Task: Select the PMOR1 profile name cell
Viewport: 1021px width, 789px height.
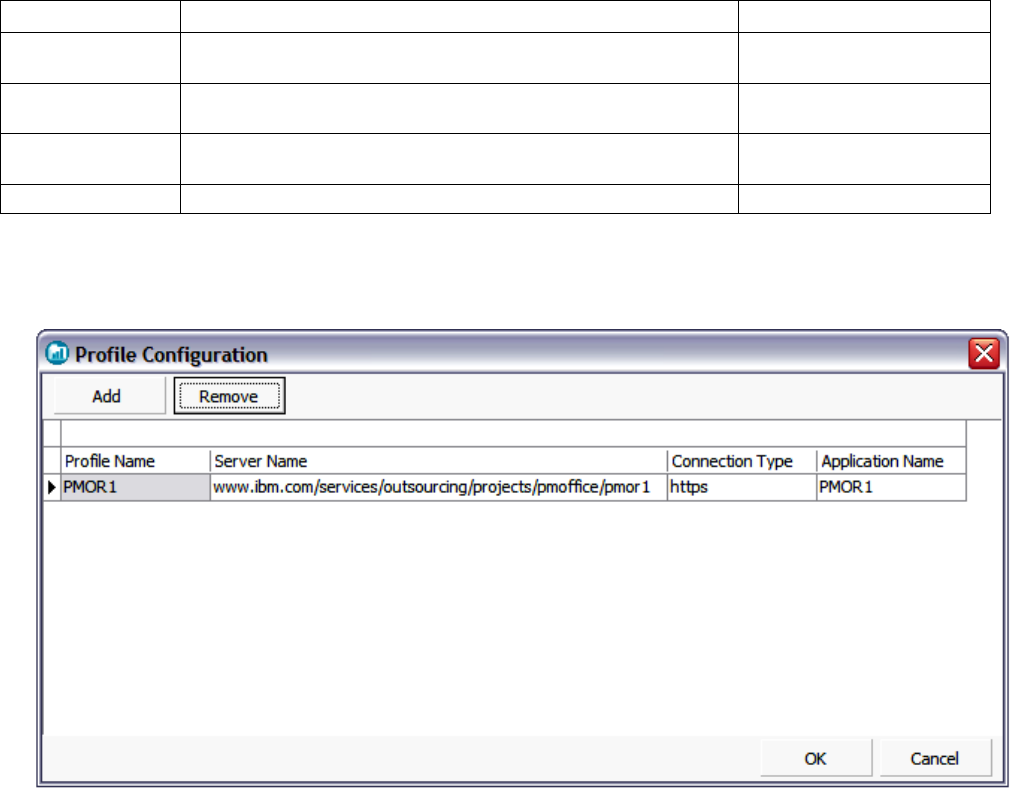Action: point(135,487)
